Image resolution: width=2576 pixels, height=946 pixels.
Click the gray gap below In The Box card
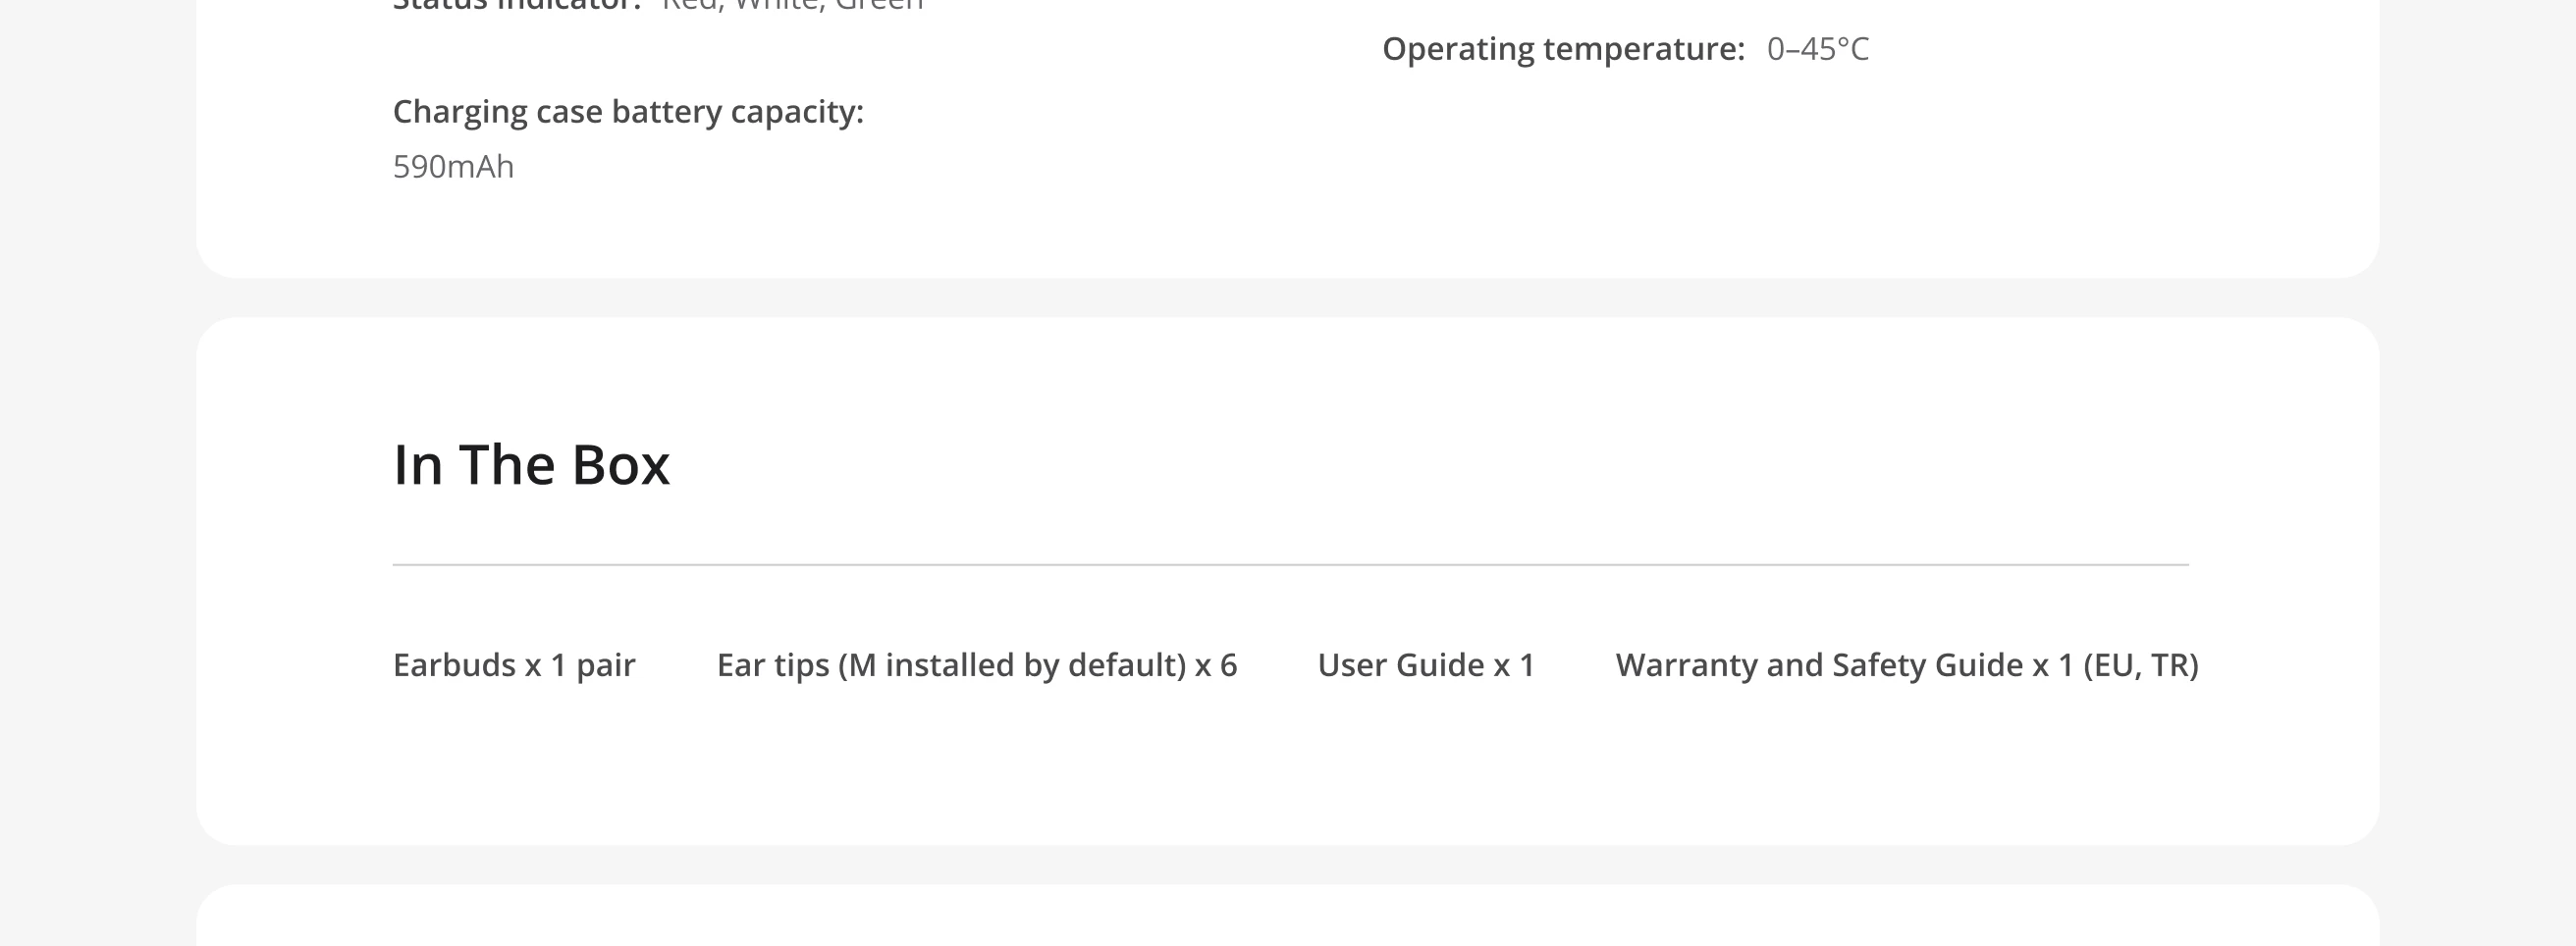[x=1288, y=865]
